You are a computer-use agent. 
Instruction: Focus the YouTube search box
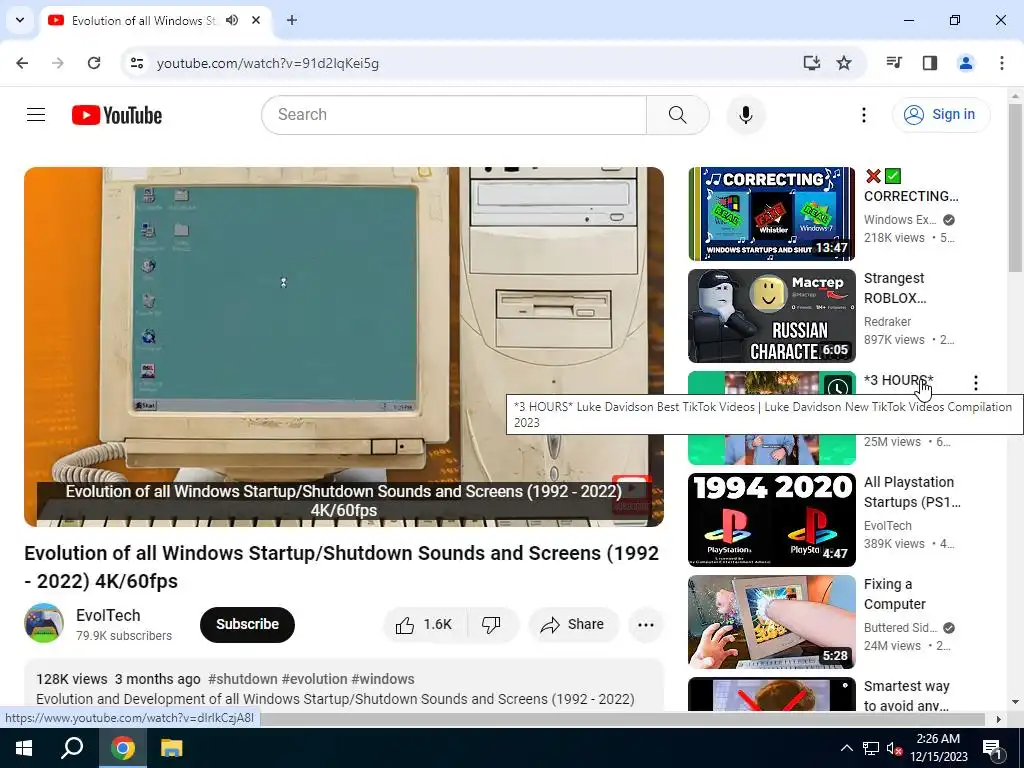pyautogui.click(x=454, y=115)
